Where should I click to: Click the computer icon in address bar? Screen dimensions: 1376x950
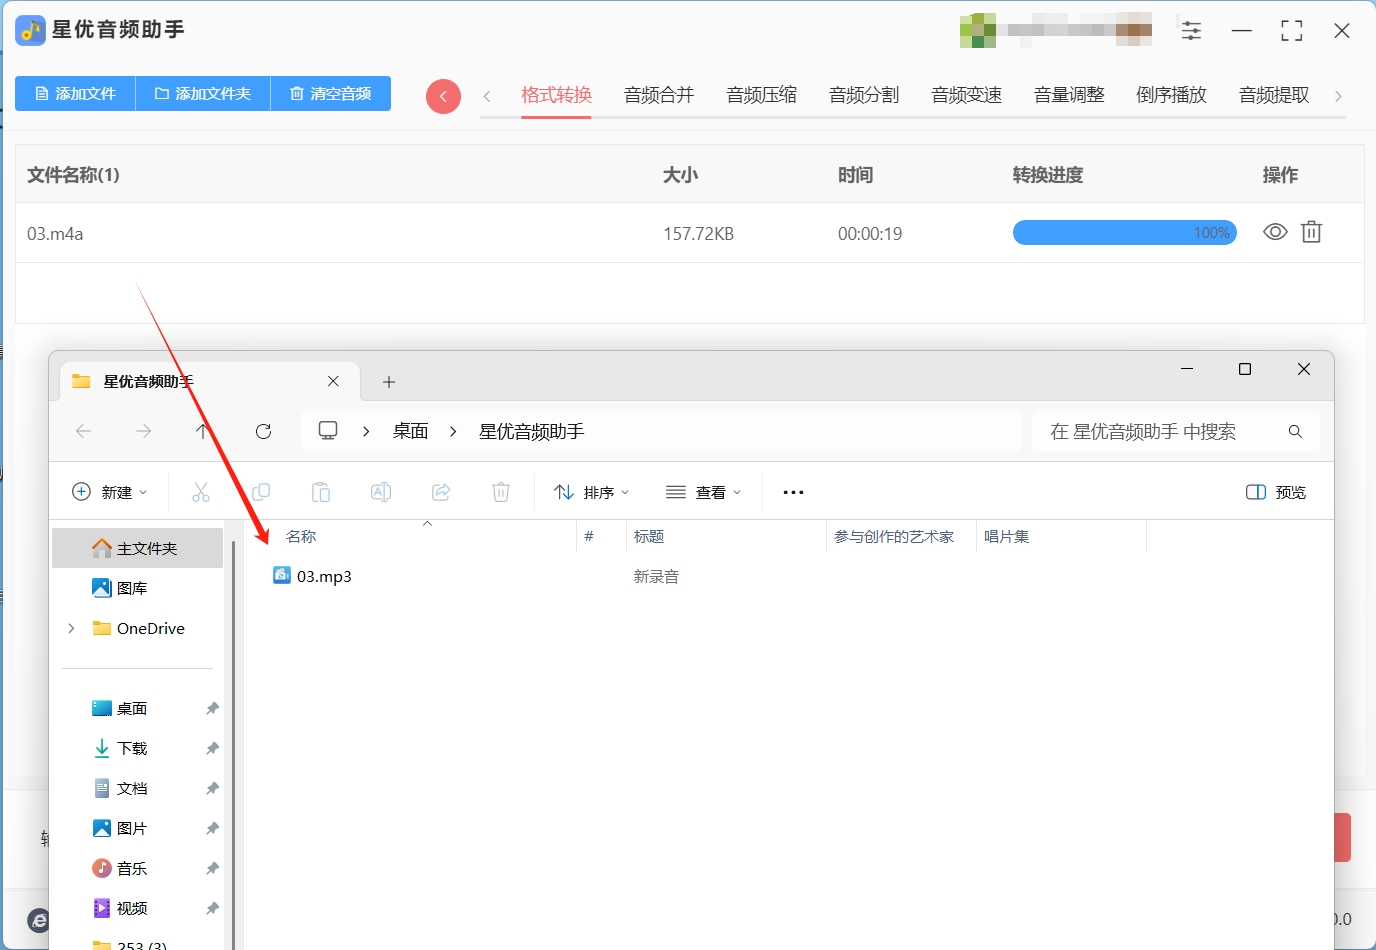tap(328, 431)
